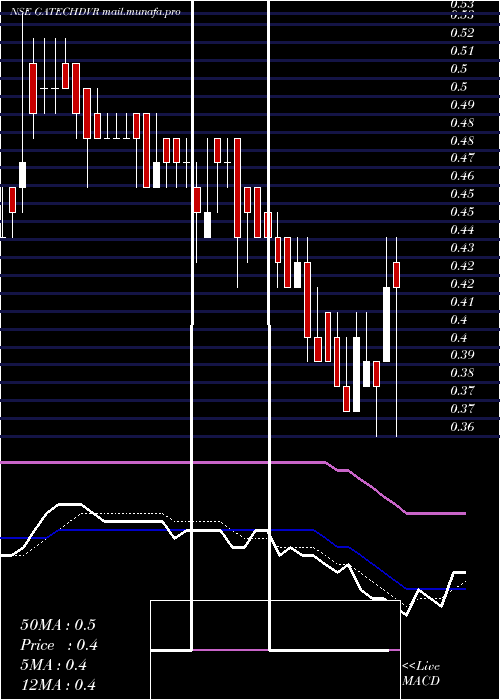Image resolution: width=500 pixels, height=700 pixels.
Task: Click the 0.49 price axis label
Action: (x=462, y=105)
